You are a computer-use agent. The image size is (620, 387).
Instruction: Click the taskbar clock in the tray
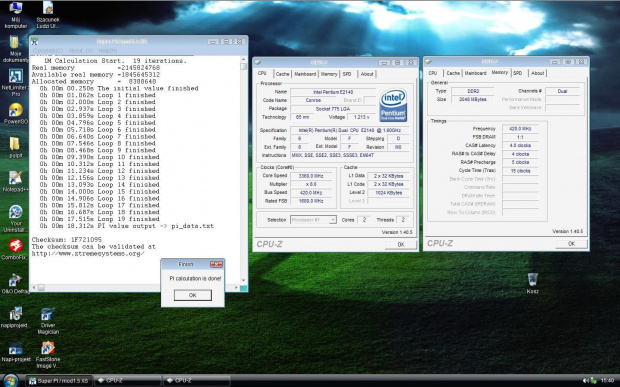608,381
